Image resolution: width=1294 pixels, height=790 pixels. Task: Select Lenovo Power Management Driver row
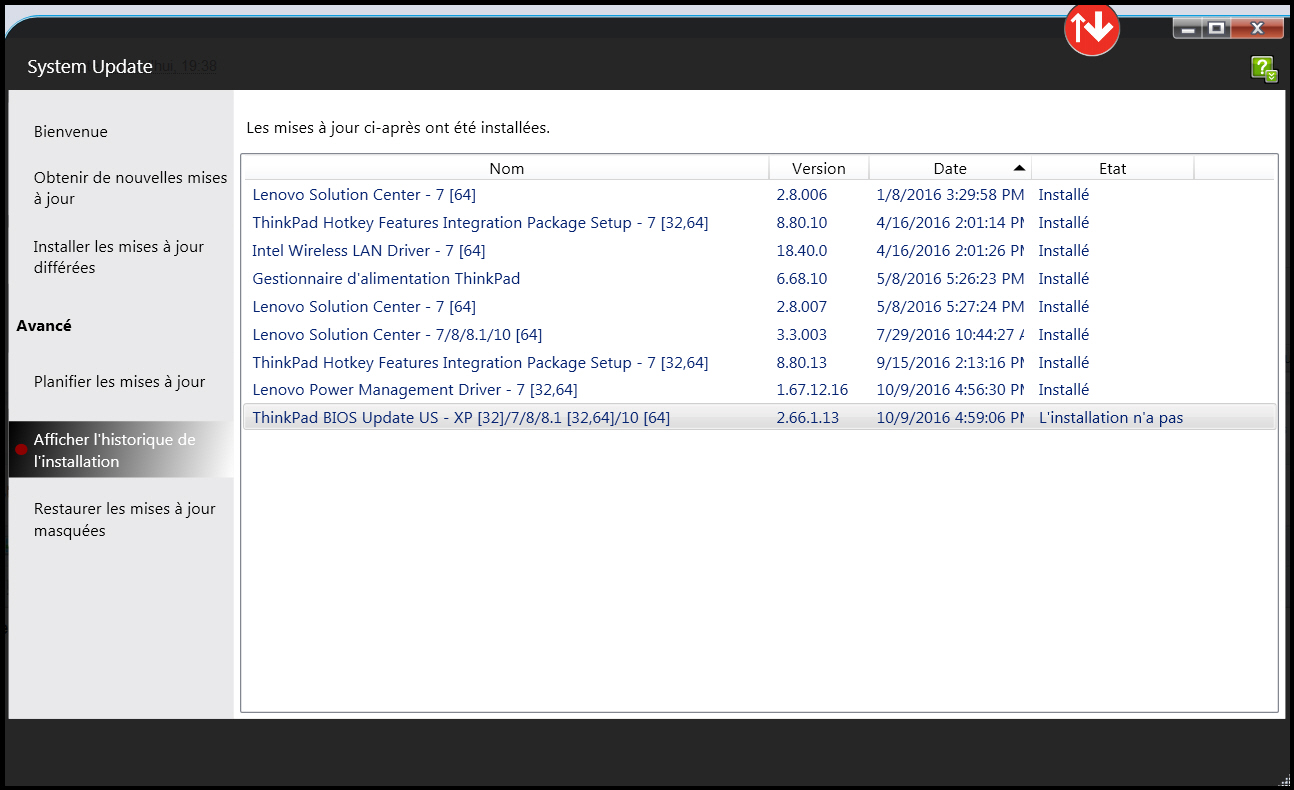[759, 390]
